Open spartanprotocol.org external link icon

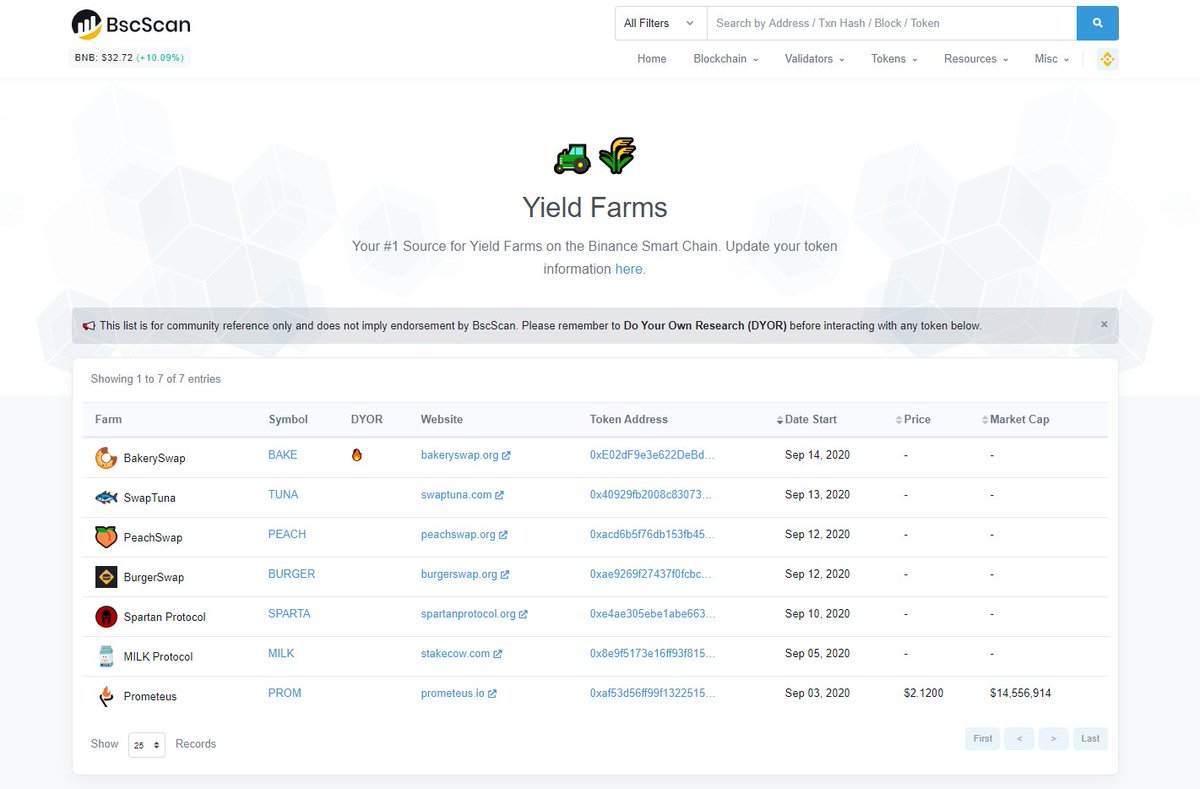click(x=523, y=615)
